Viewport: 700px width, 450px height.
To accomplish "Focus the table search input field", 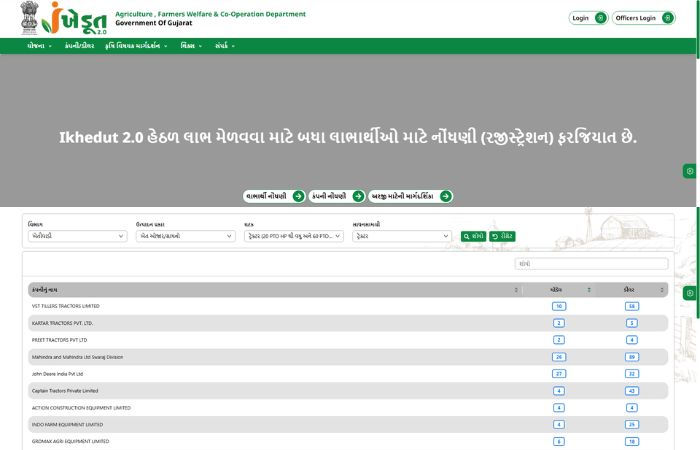I will (592, 264).
